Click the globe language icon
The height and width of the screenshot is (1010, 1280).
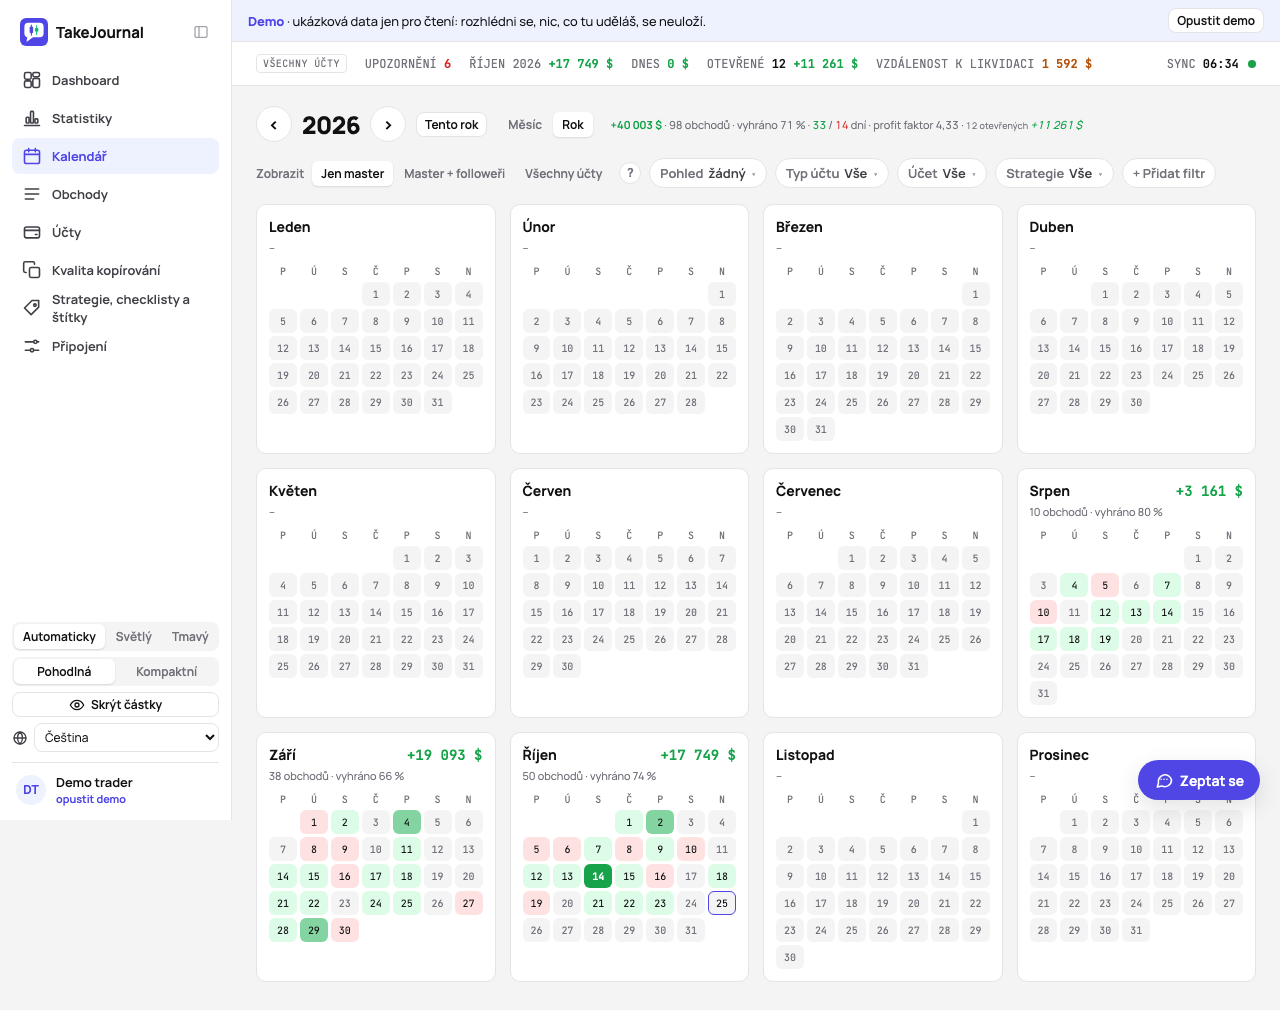pyautogui.click(x=20, y=738)
